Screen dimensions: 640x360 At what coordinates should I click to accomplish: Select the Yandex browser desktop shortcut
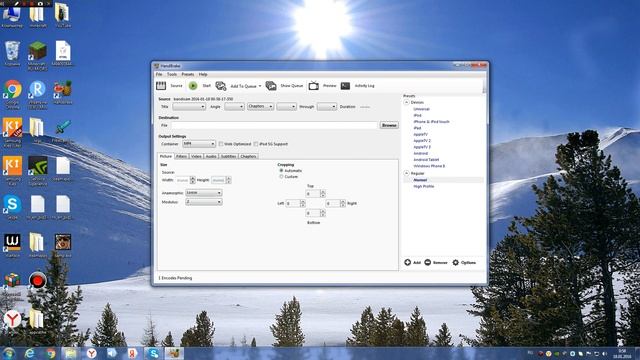click(x=12, y=319)
